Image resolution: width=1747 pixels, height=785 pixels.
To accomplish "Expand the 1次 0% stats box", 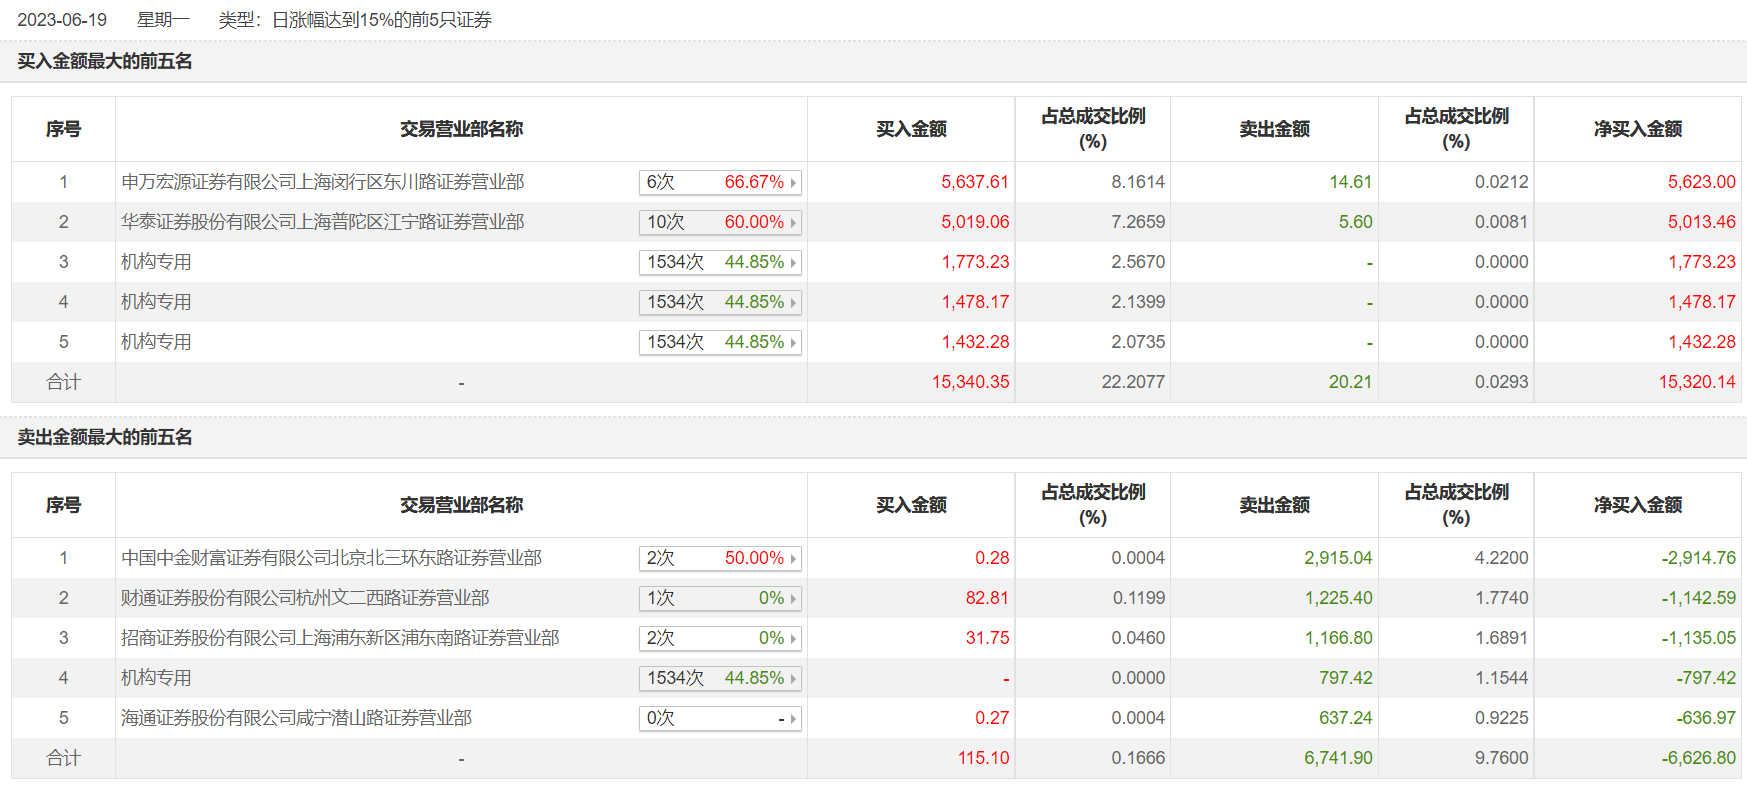I will coord(720,598).
